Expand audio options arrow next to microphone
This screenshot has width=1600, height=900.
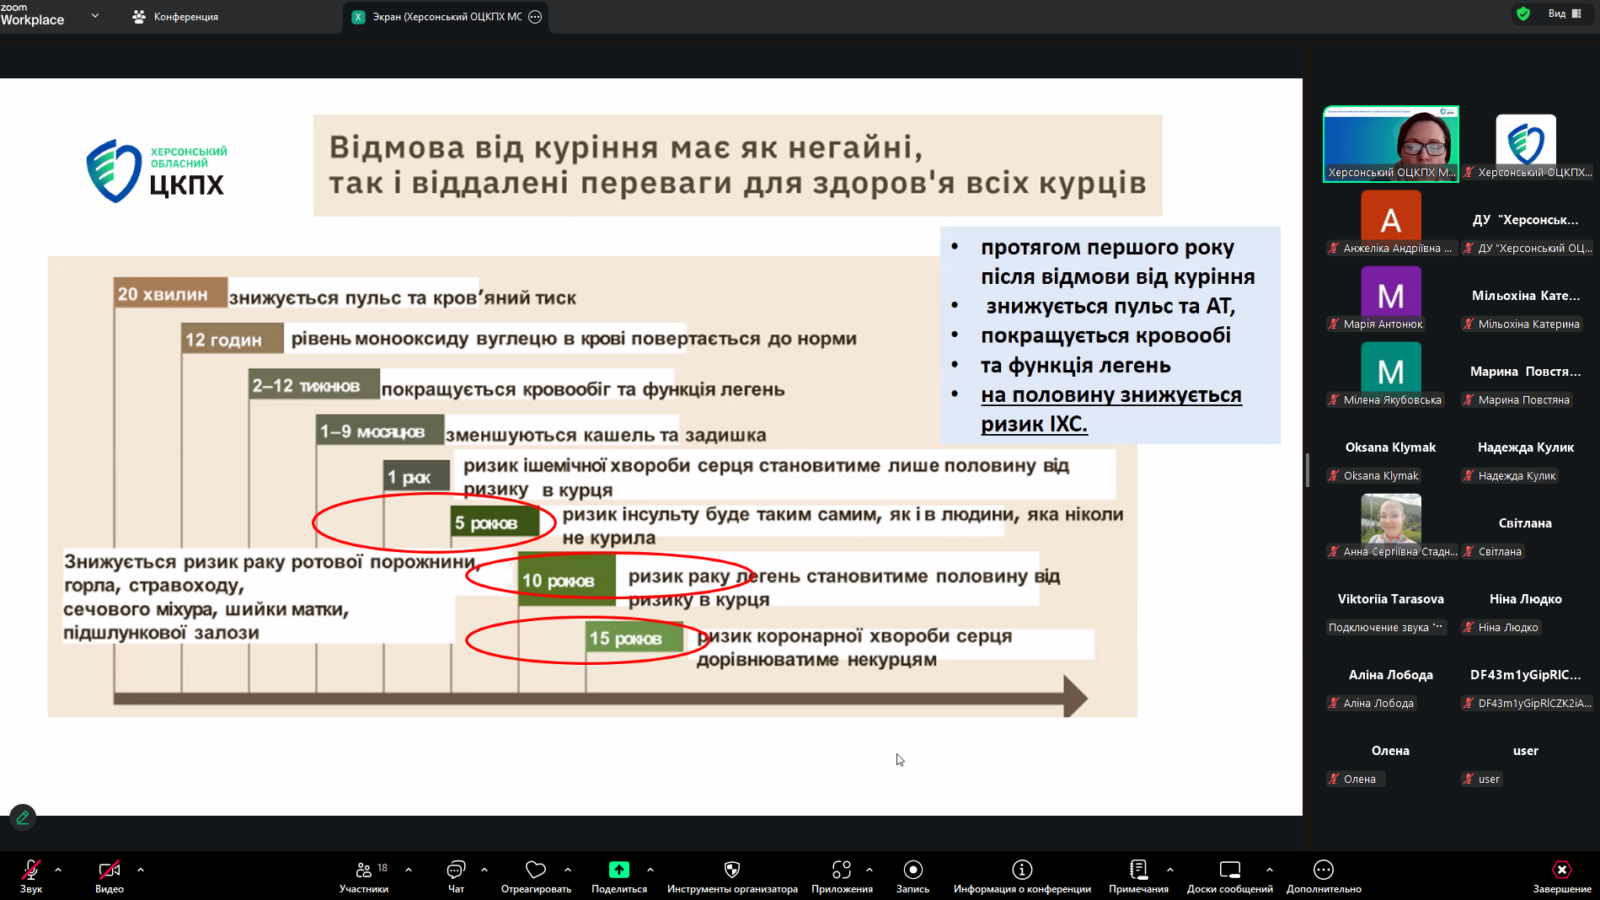pyautogui.click(x=58, y=870)
